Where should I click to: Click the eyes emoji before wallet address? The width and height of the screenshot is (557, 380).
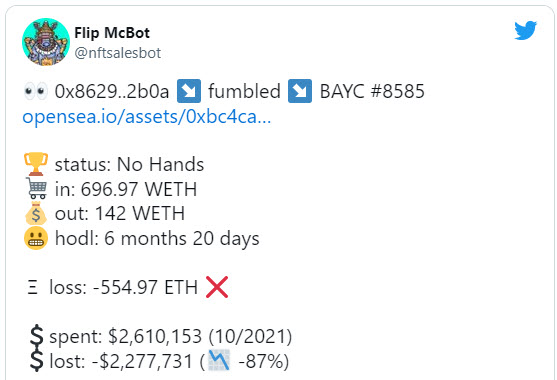(36, 91)
